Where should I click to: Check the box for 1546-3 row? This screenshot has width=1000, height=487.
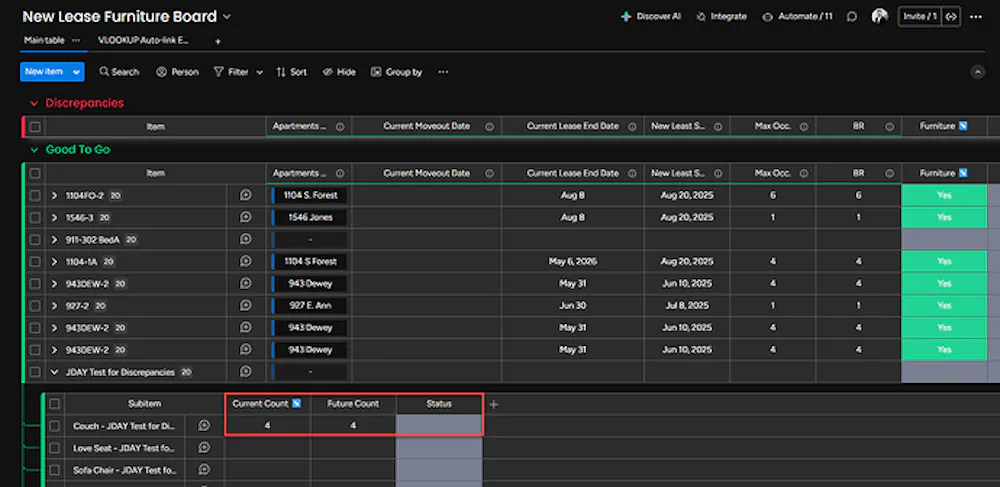coord(35,217)
